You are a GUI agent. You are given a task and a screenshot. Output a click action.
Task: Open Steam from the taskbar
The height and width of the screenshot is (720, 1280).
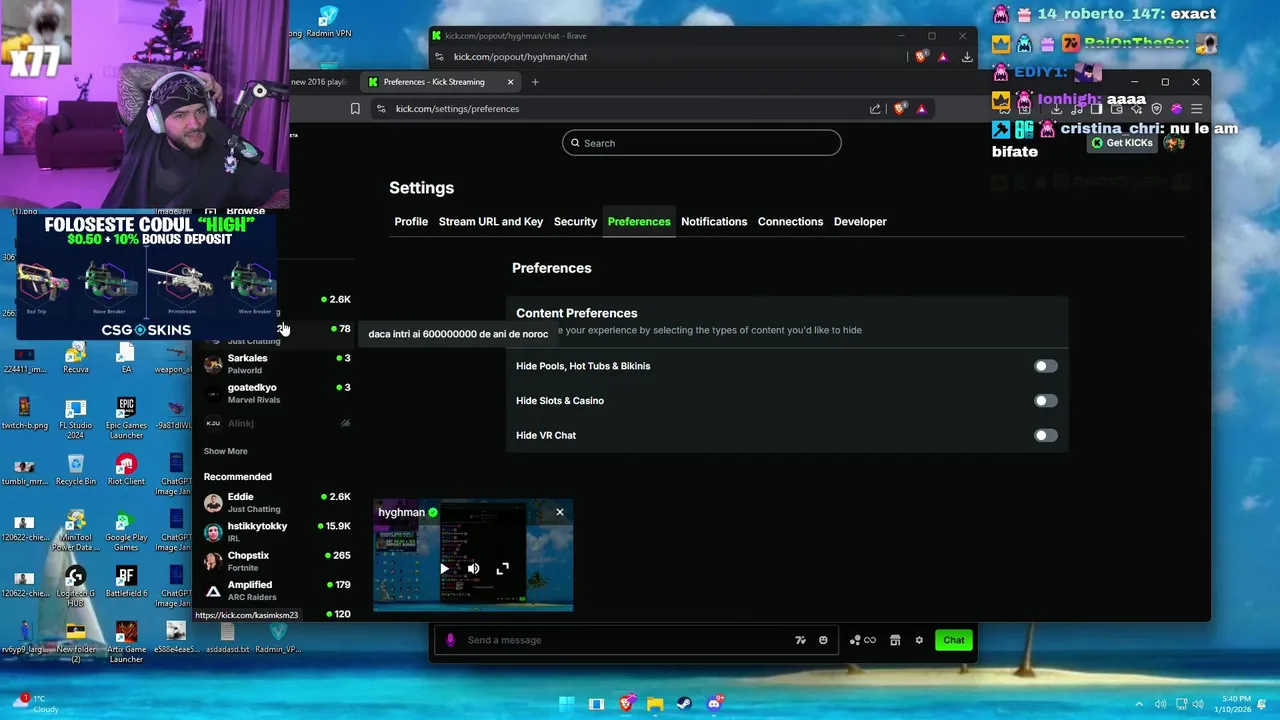point(684,704)
